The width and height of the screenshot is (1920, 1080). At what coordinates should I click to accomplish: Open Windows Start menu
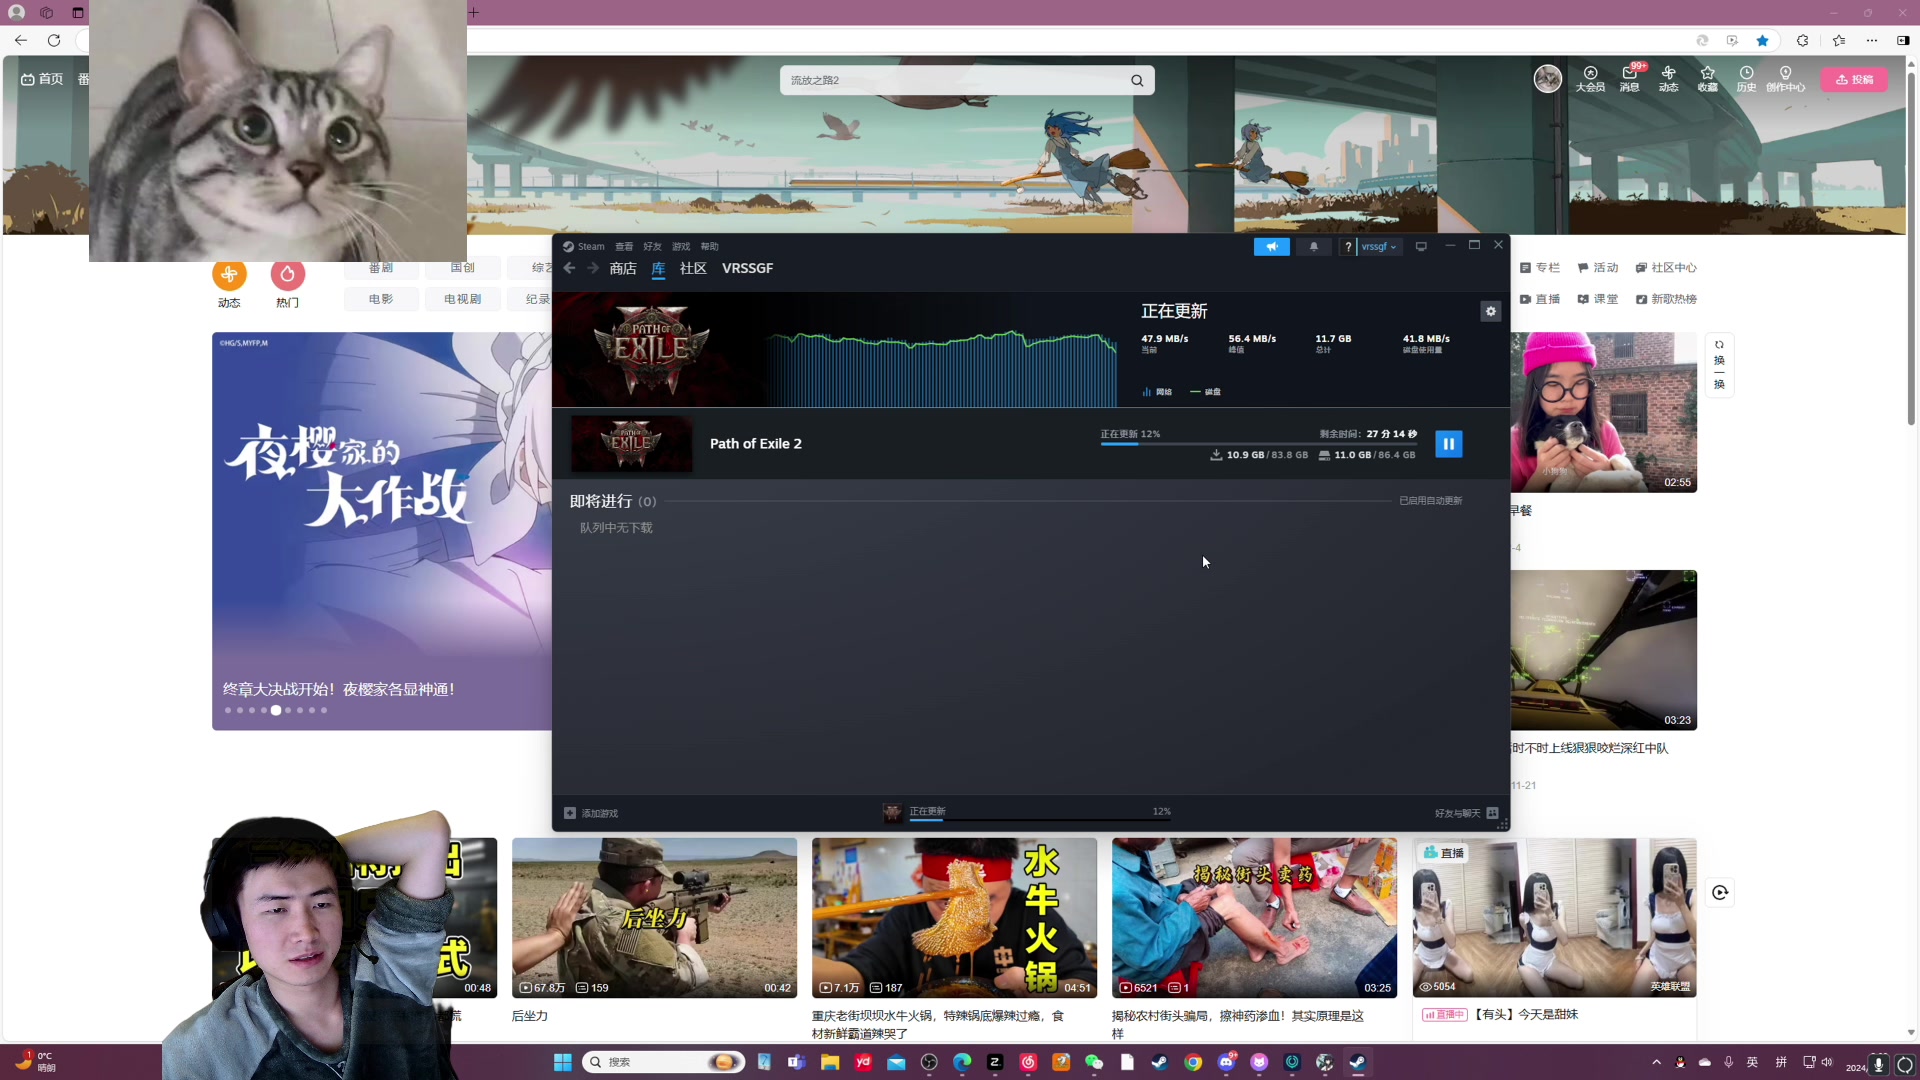tap(562, 1062)
